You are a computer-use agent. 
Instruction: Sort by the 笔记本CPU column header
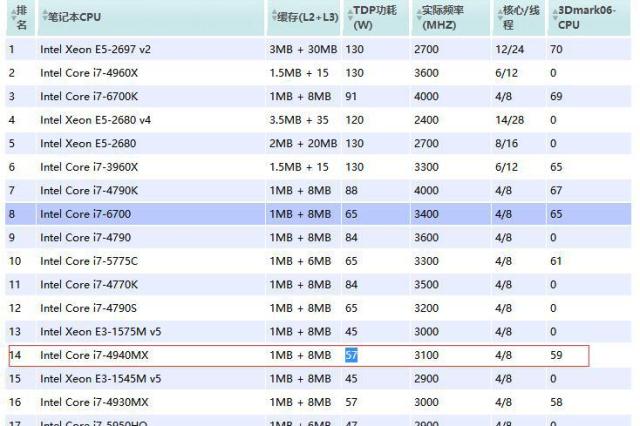point(151,18)
